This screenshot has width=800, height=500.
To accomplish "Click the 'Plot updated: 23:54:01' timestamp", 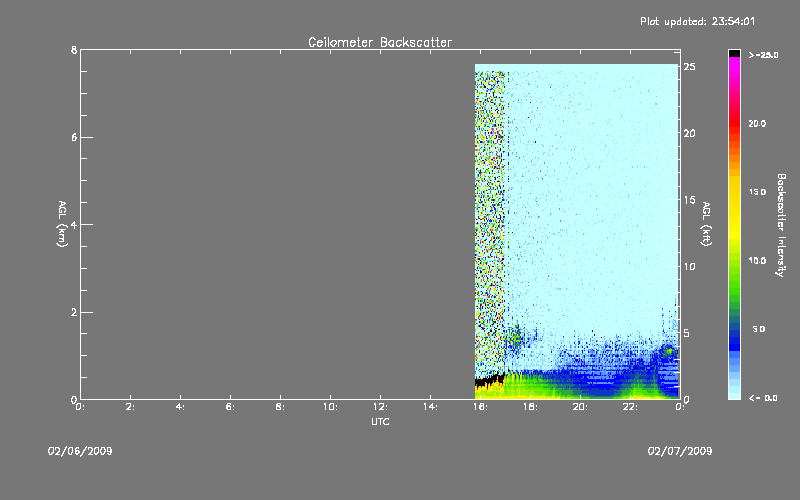I will tap(697, 21).
